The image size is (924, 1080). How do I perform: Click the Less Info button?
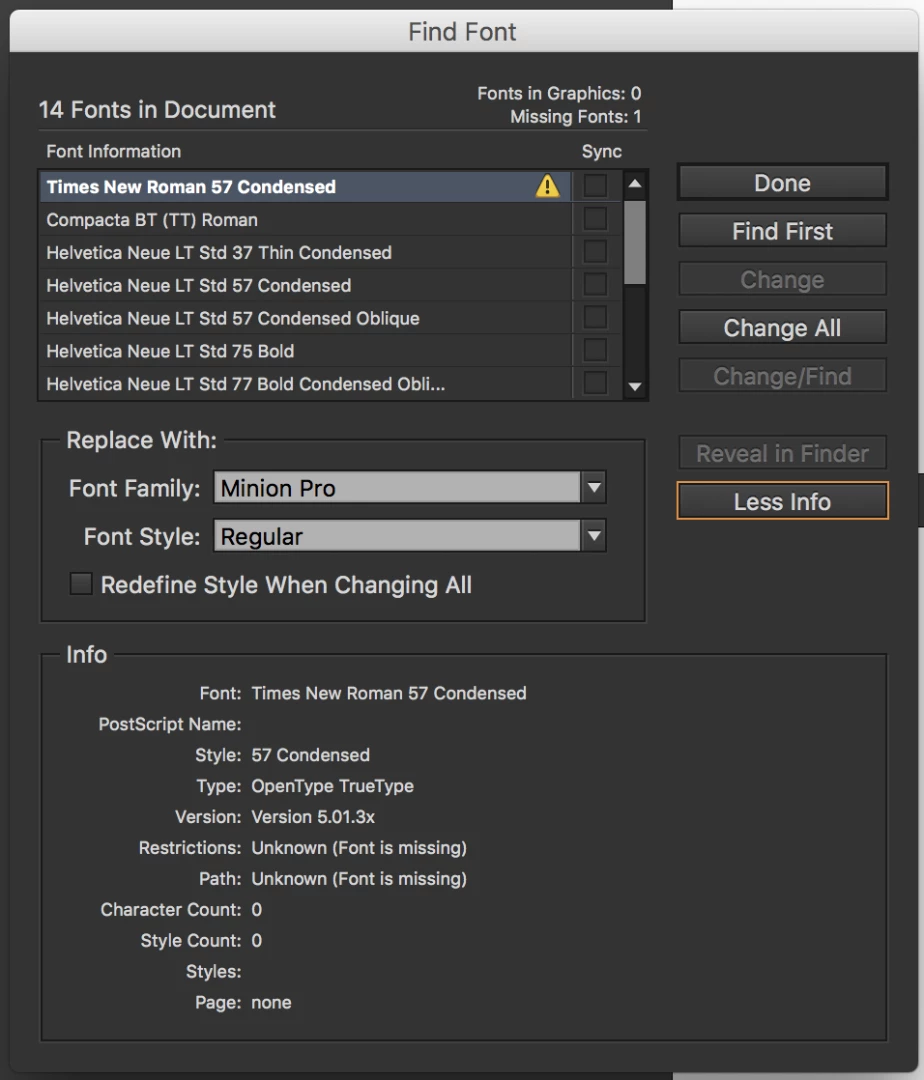click(782, 501)
